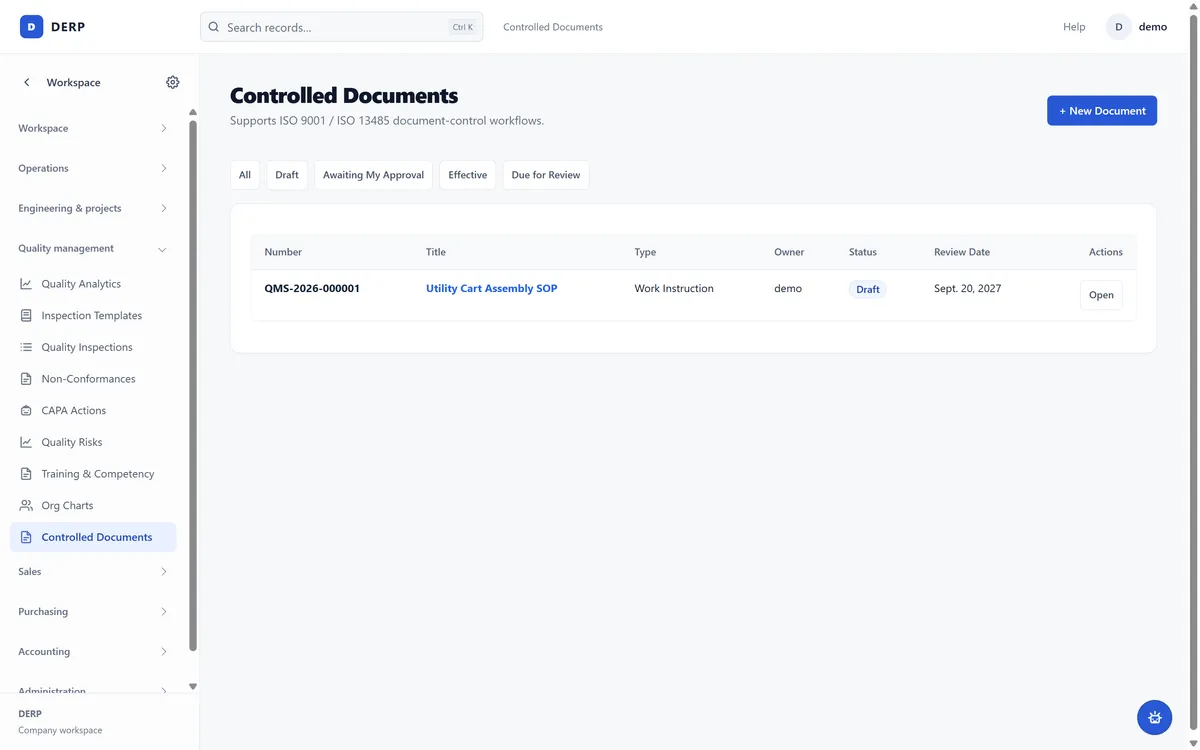This screenshot has height=750, width=1200.
Task: Click the demo username in header
Action: (1153, 27)
